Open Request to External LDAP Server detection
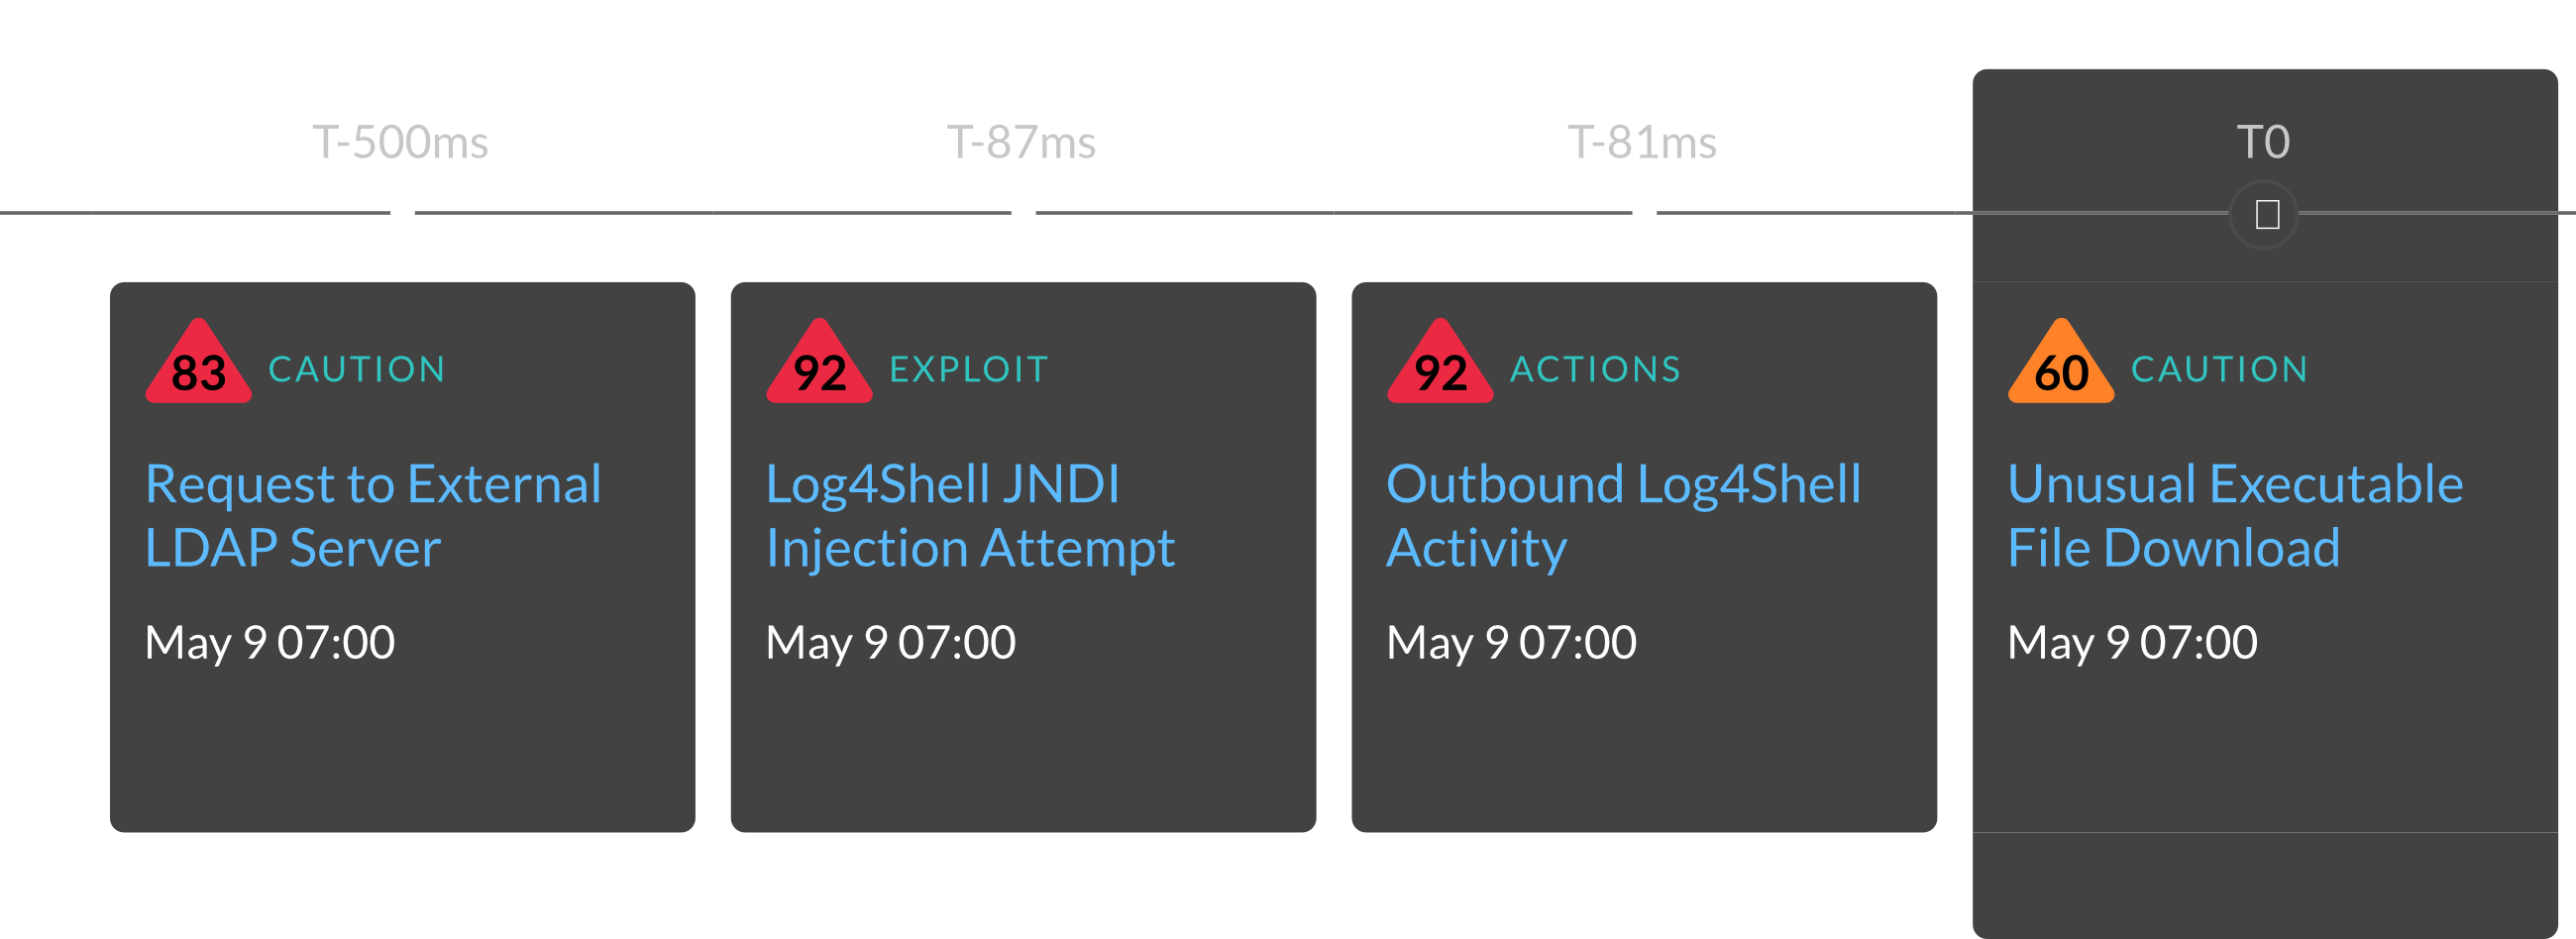The image size is (2576, 939). click(x=373, y=516)
